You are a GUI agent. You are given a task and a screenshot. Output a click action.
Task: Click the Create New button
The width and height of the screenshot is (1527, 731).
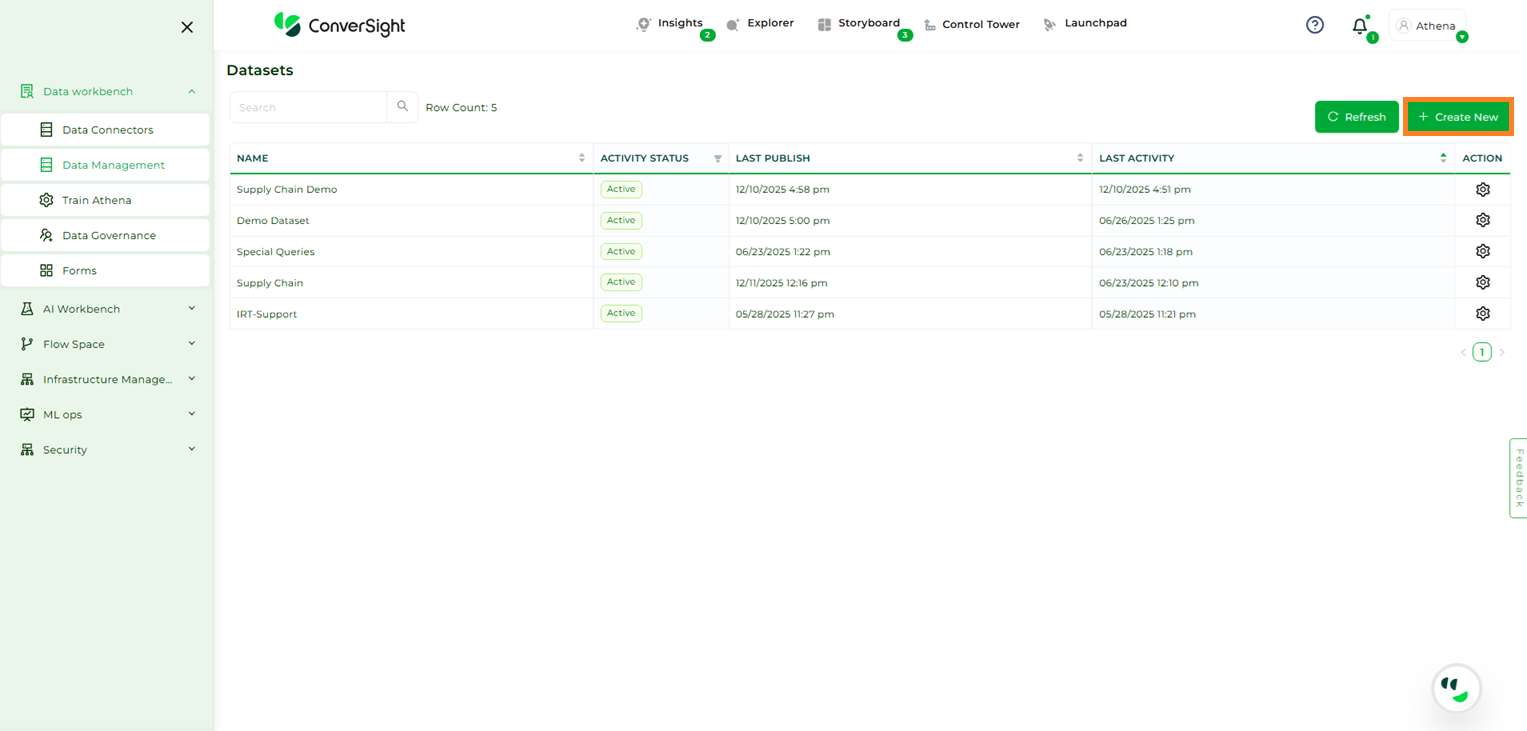[1458, 117]
